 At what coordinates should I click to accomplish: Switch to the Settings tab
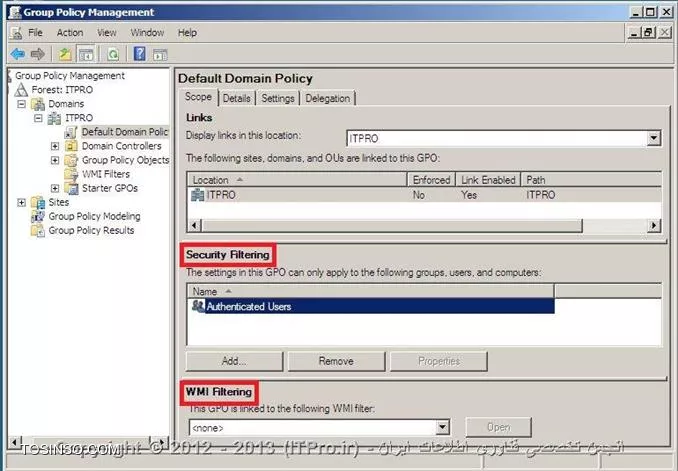click(x=278, y=99)
